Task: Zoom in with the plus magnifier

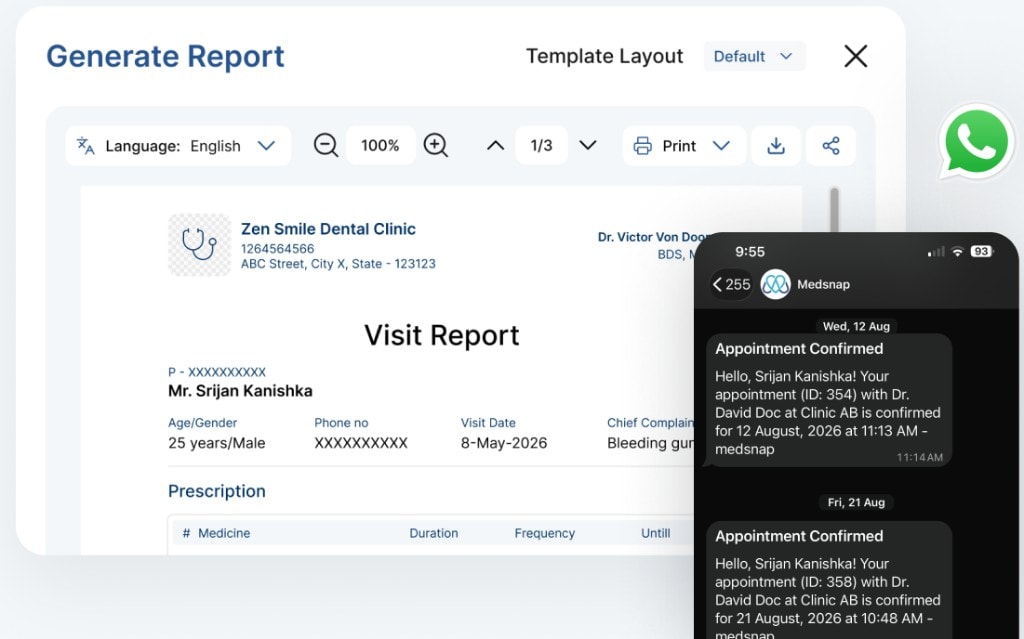Action: click(x=436, y=145)
